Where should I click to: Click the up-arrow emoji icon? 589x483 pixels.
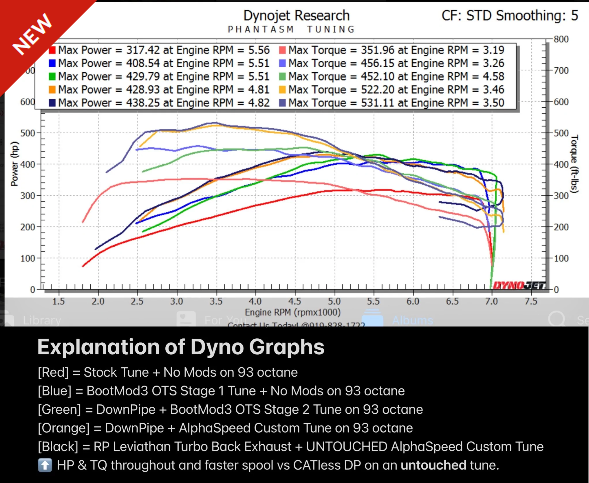[45, 465]
